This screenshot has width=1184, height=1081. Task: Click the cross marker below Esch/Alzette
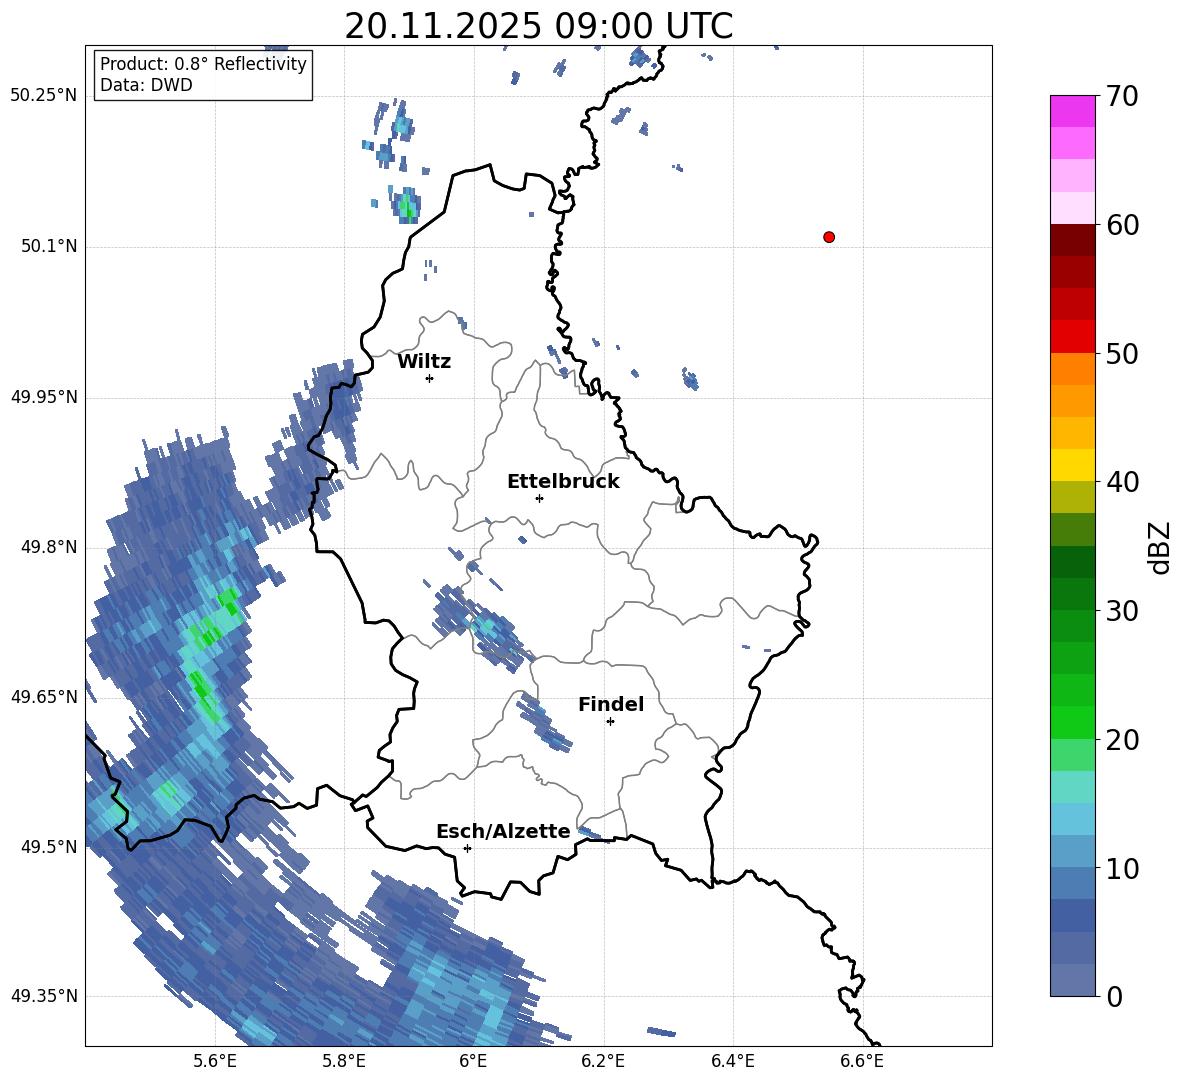(467, 848)
